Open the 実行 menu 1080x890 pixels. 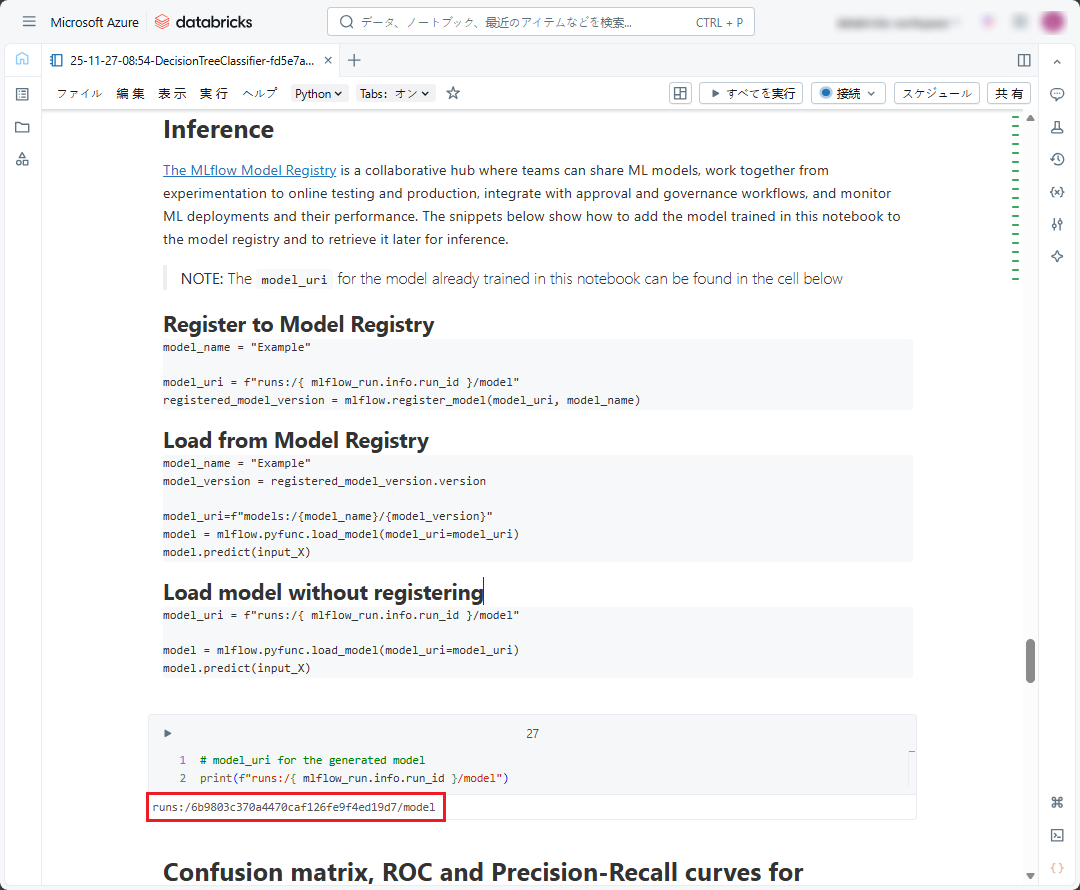point(213,93)
